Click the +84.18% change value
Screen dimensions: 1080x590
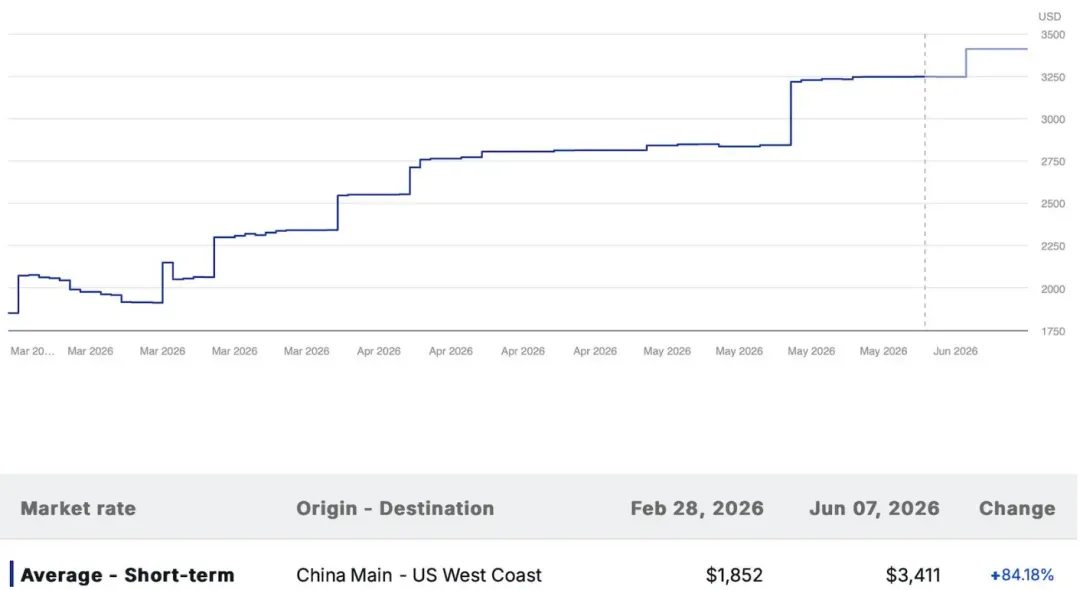[1022, 574]
